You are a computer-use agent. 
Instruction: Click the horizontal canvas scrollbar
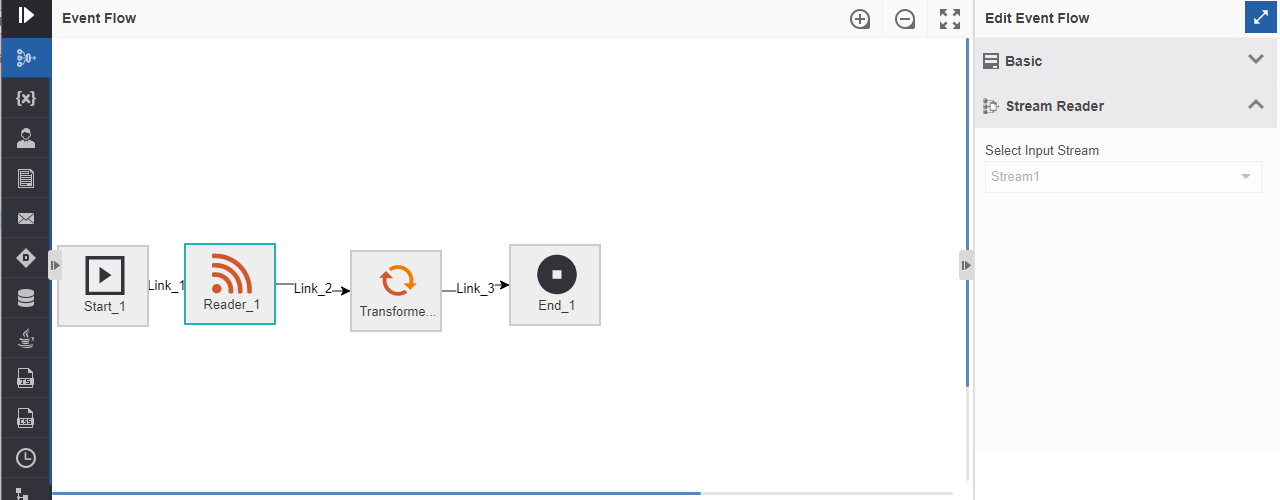pyautogui.click(x=376, y=494)
